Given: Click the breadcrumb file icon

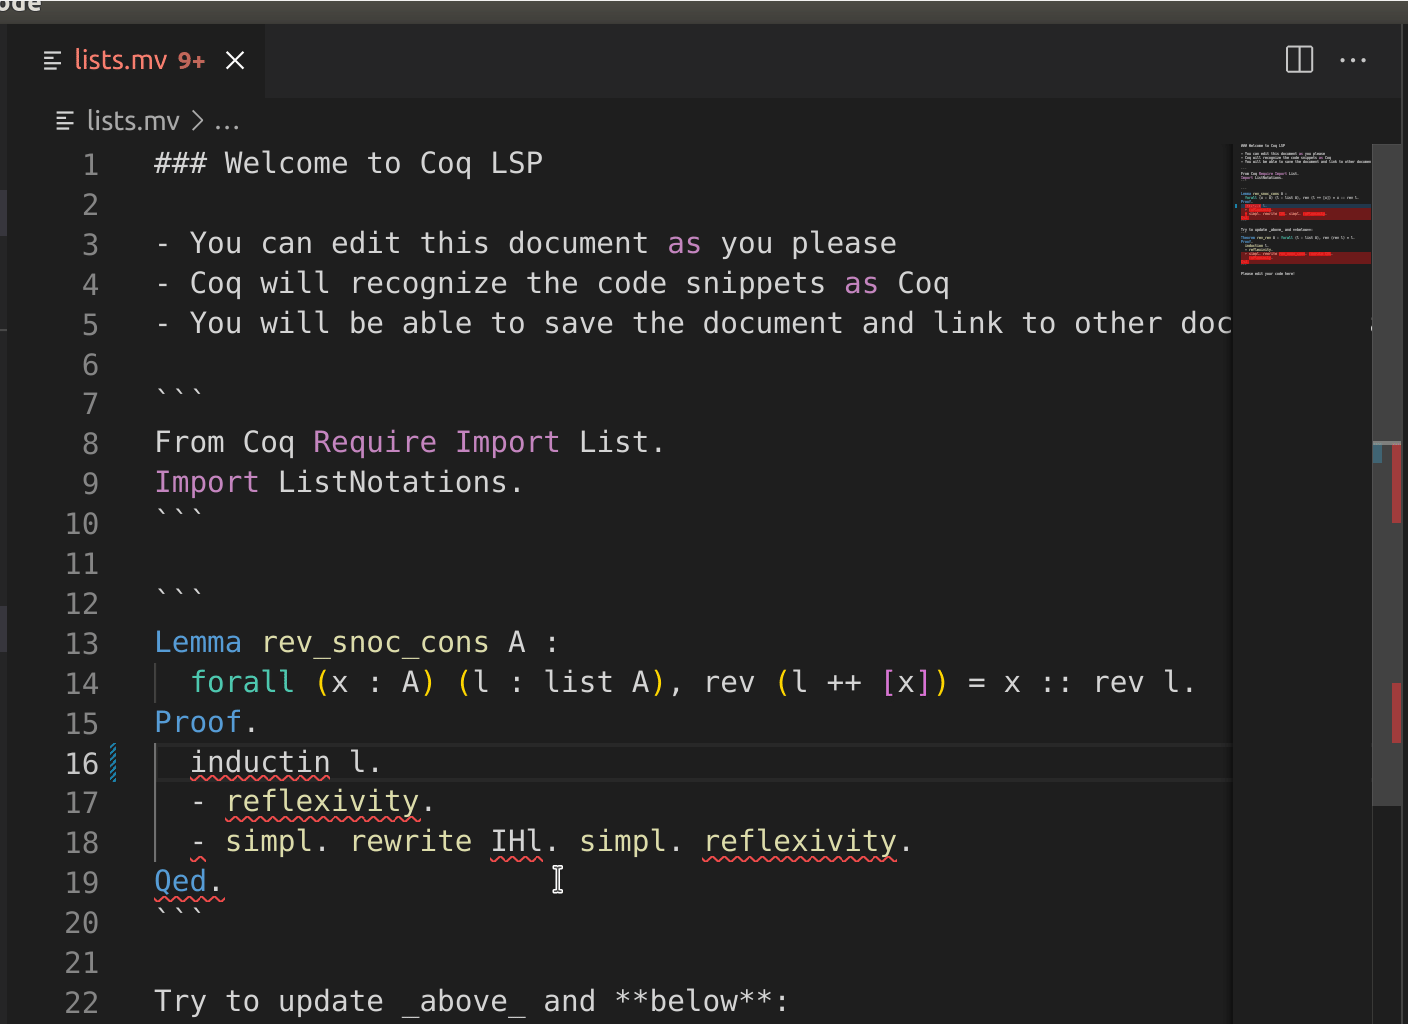Looking at the screenshot, I should tap(65, 121).
